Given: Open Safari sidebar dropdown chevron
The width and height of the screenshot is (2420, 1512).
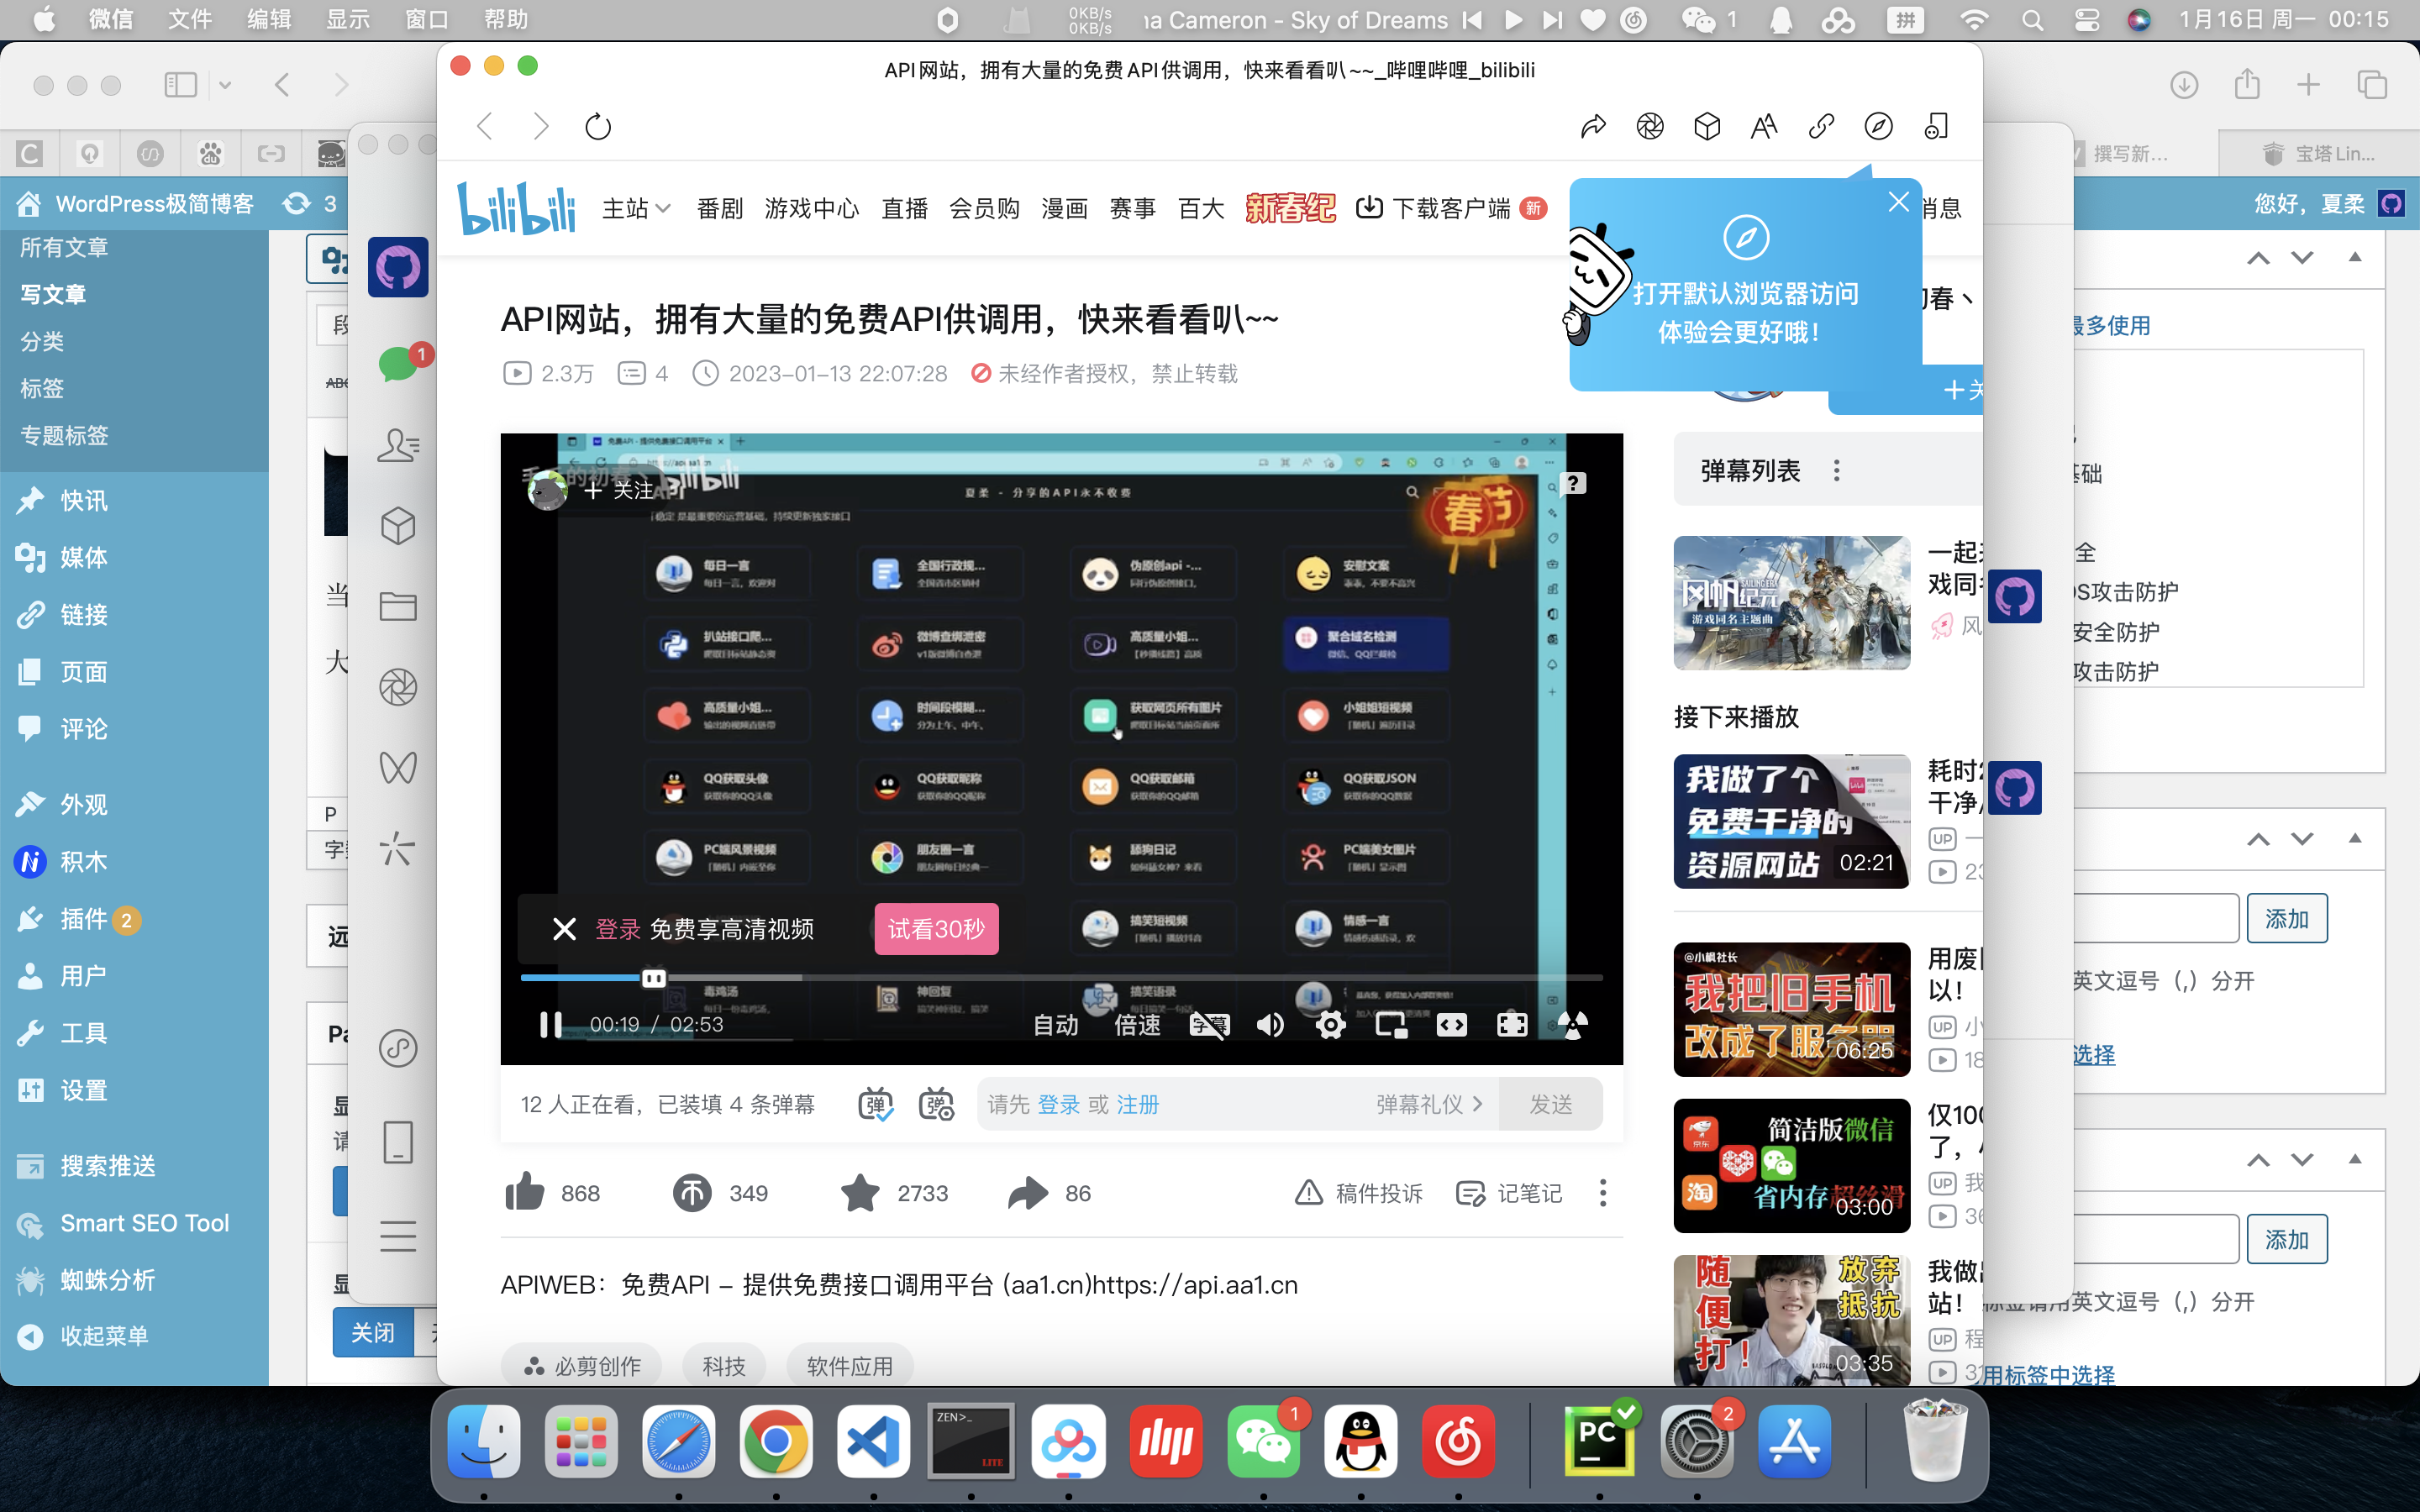Looking at the screenshot, I should point(225,85).
